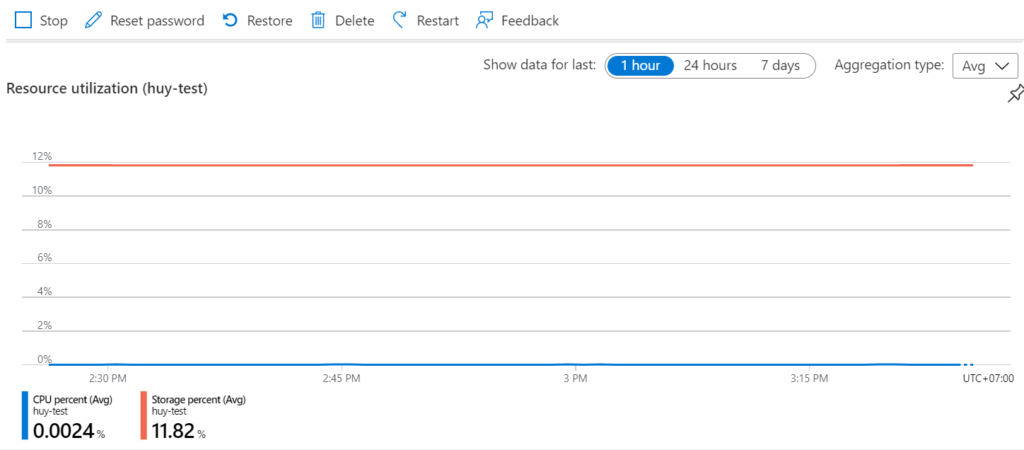Viewport: 1024px width, 450px height.
Task: Open the Aggregation type Avg dropdown
Action: (985, 66)
